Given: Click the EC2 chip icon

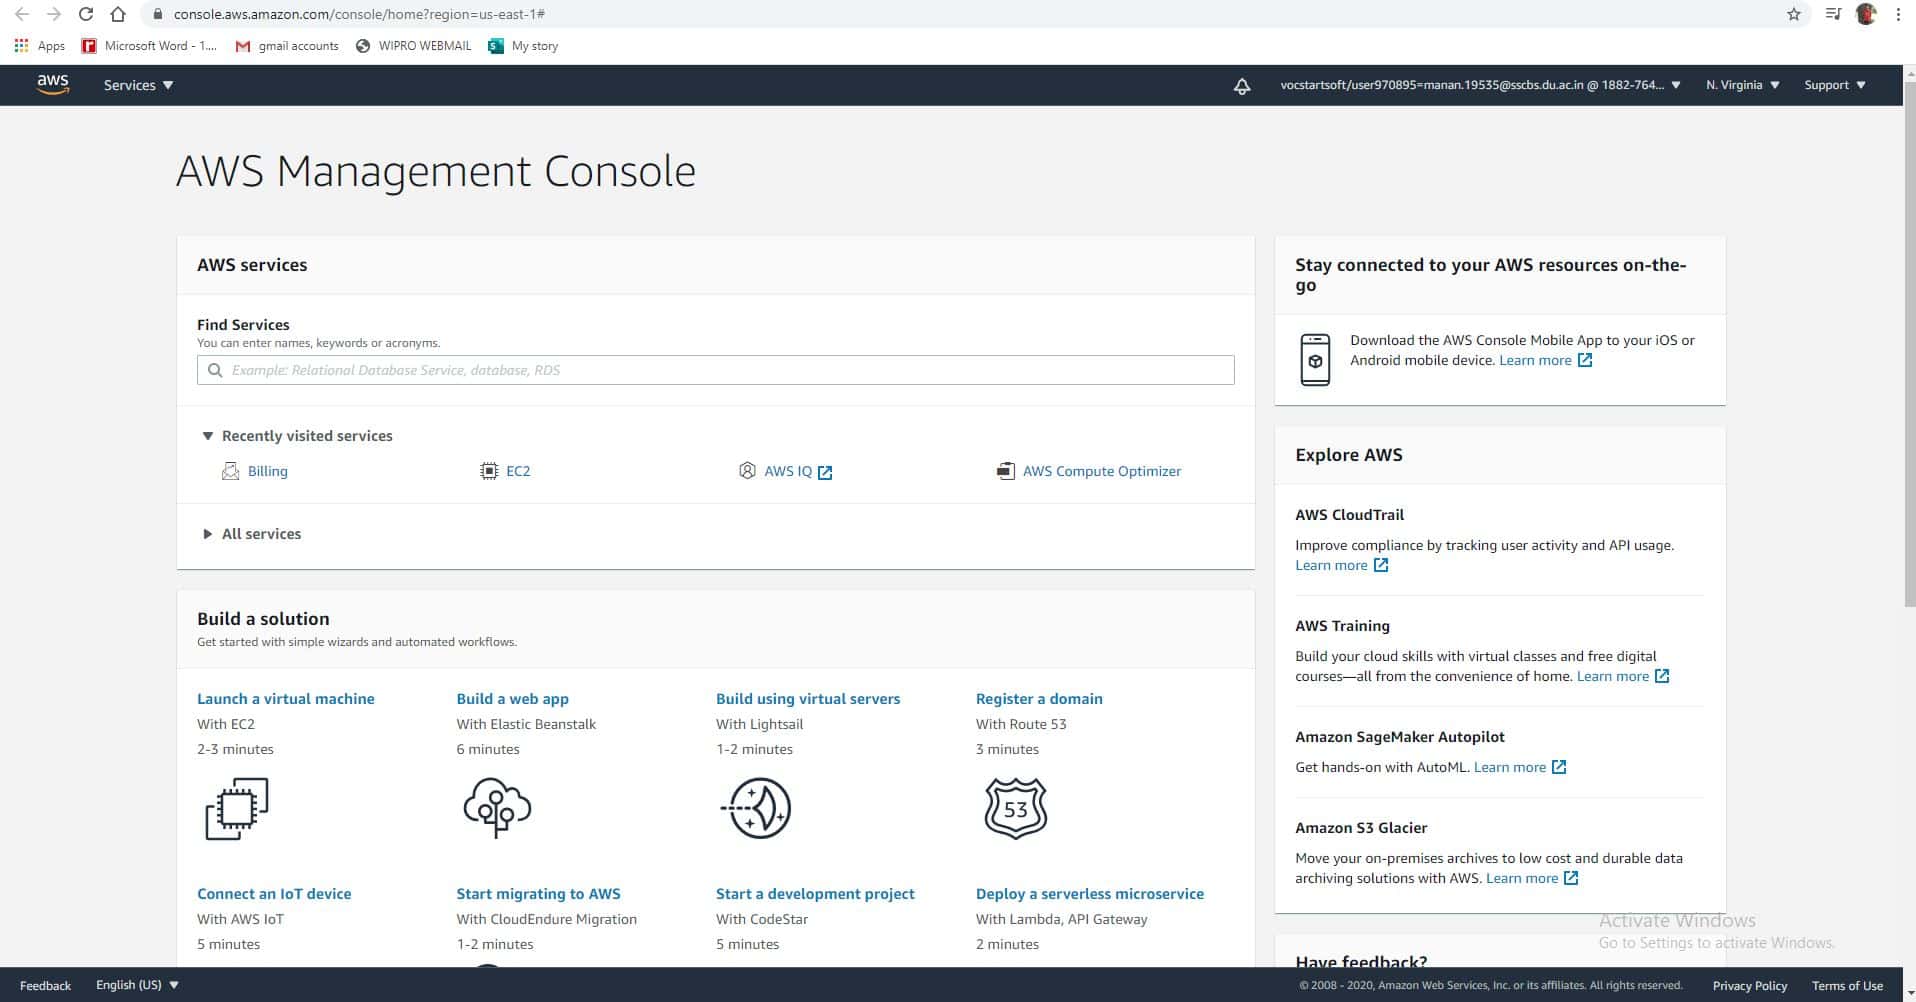Looking at the screenshot, I should [x=489, y=471].
